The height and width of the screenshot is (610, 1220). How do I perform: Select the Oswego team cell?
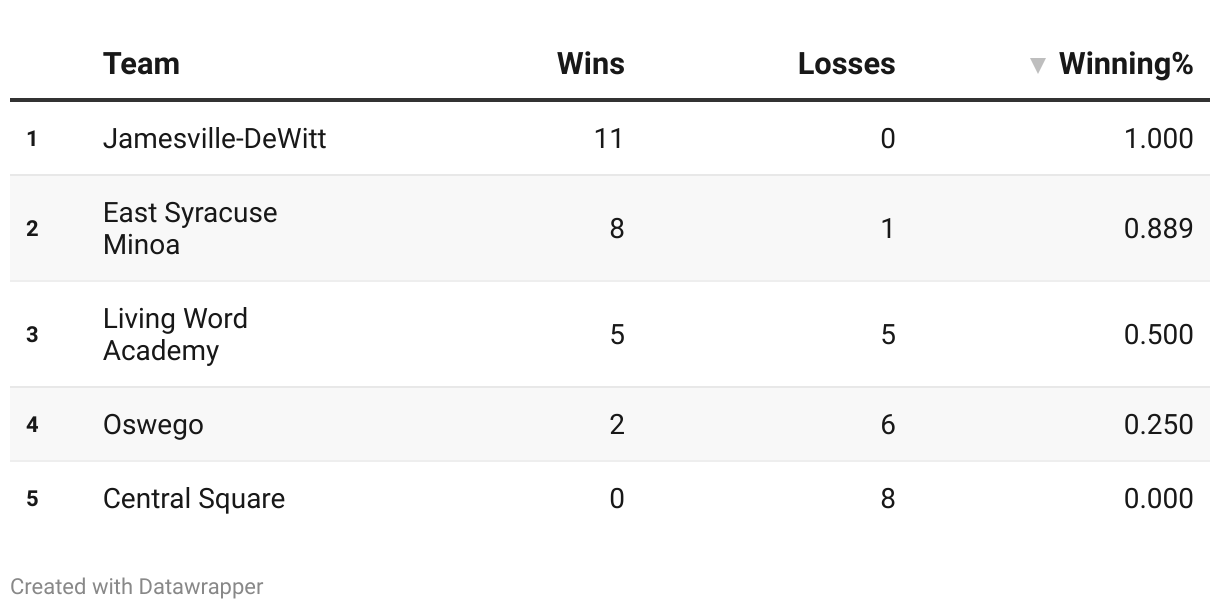(x=153, y=425)
